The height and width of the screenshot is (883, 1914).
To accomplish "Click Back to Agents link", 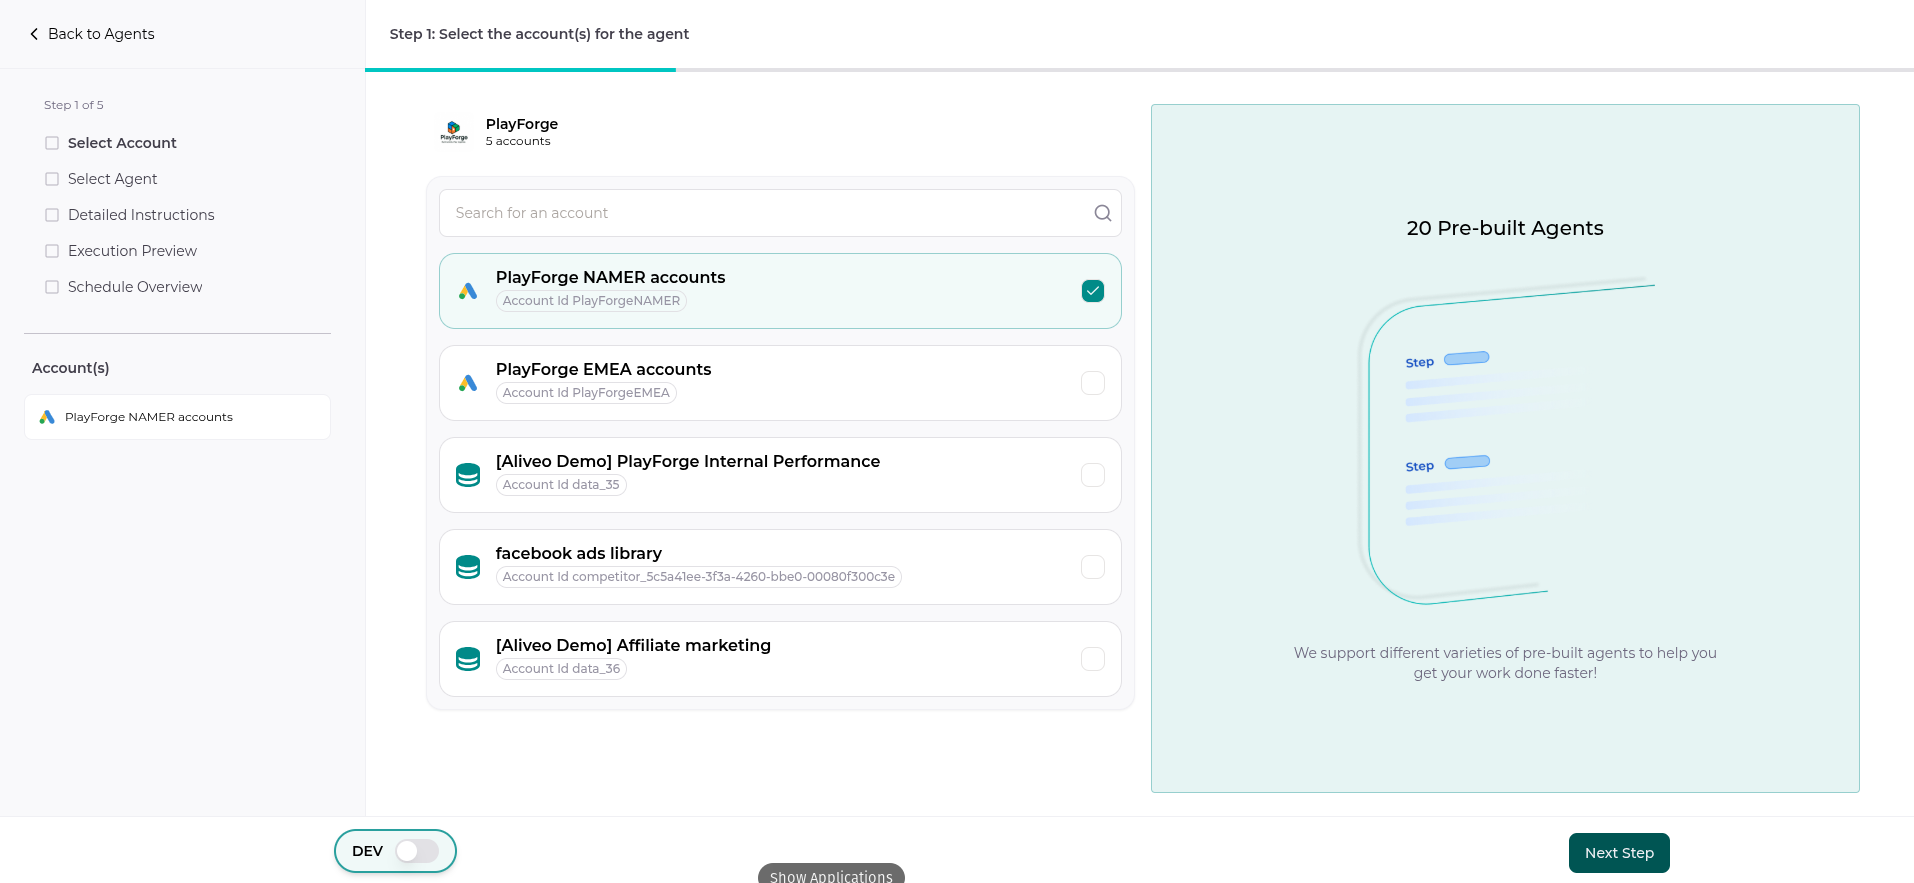I will tap(101, 34).
